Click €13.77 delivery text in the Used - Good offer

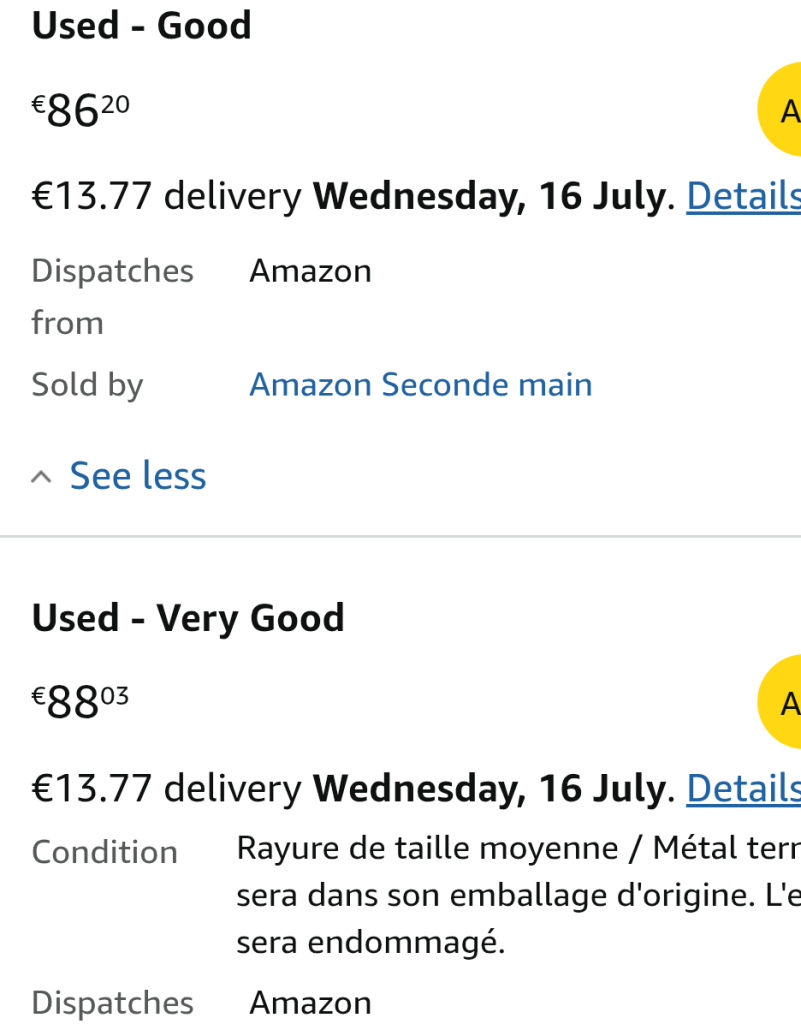pyautogui.click(x=167, y=196)
